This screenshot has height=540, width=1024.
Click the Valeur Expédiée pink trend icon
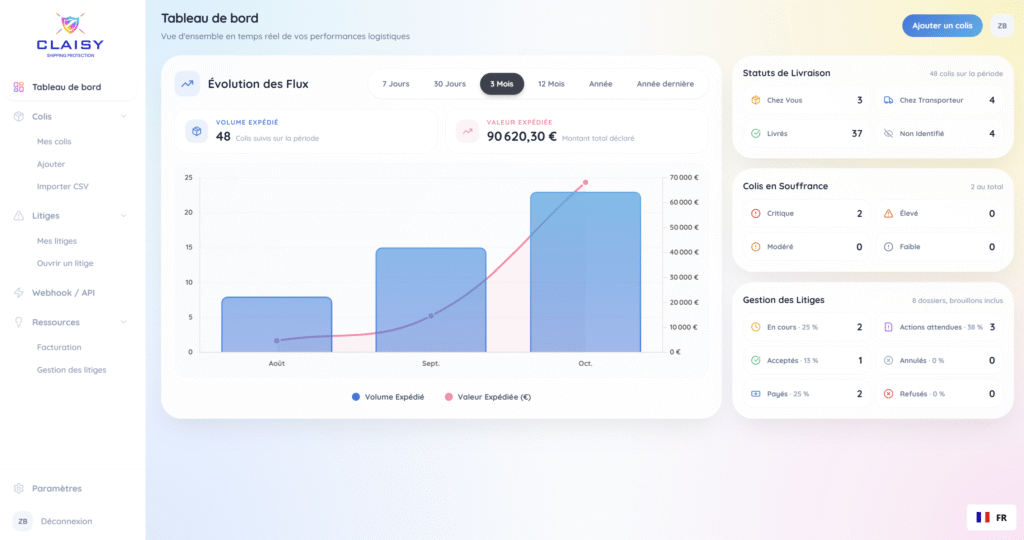pos(468,131)
